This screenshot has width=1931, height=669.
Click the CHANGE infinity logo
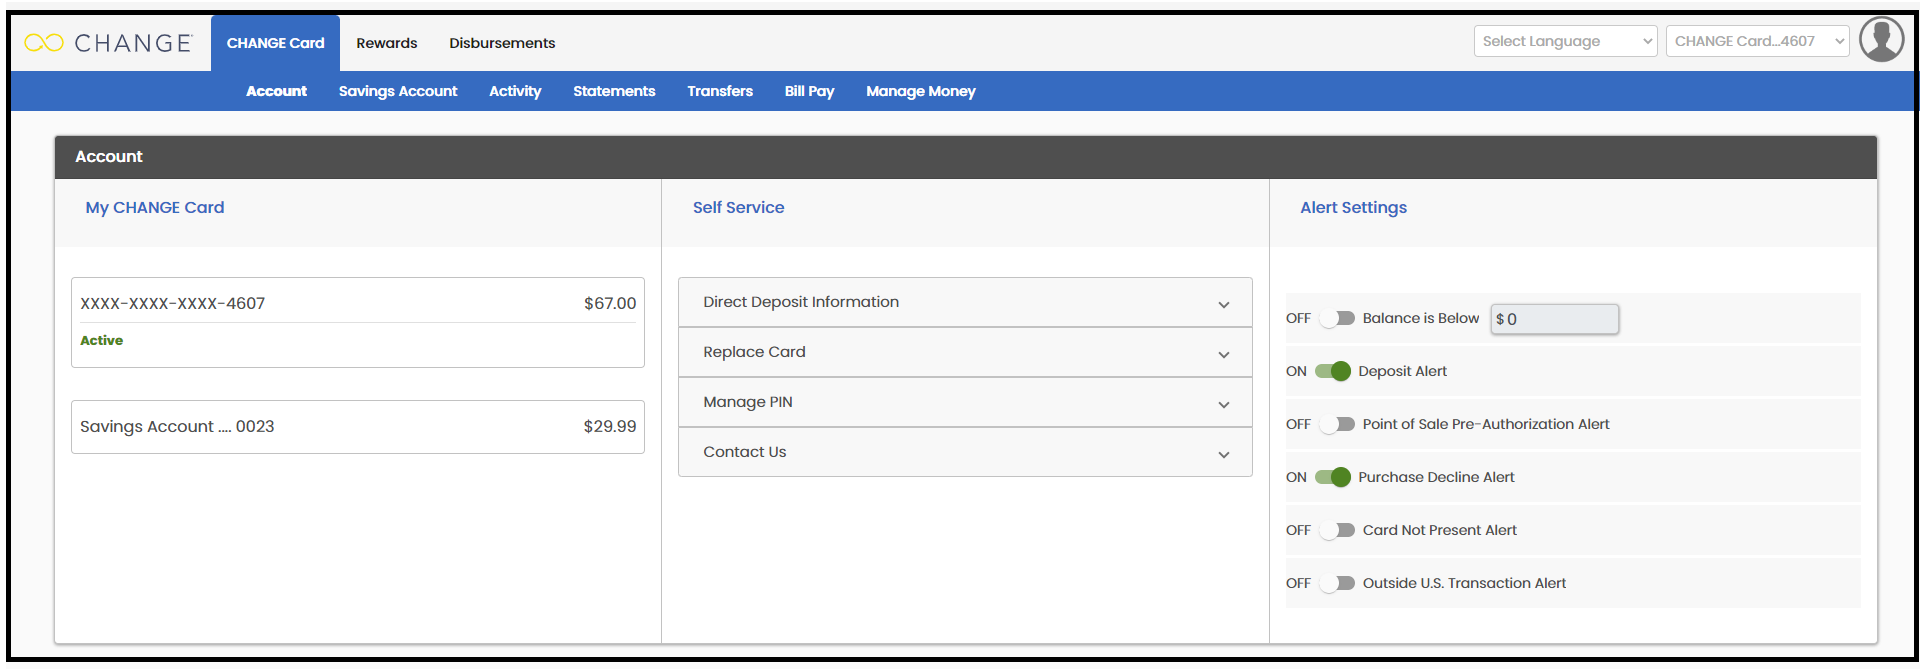tap(108, 43)
